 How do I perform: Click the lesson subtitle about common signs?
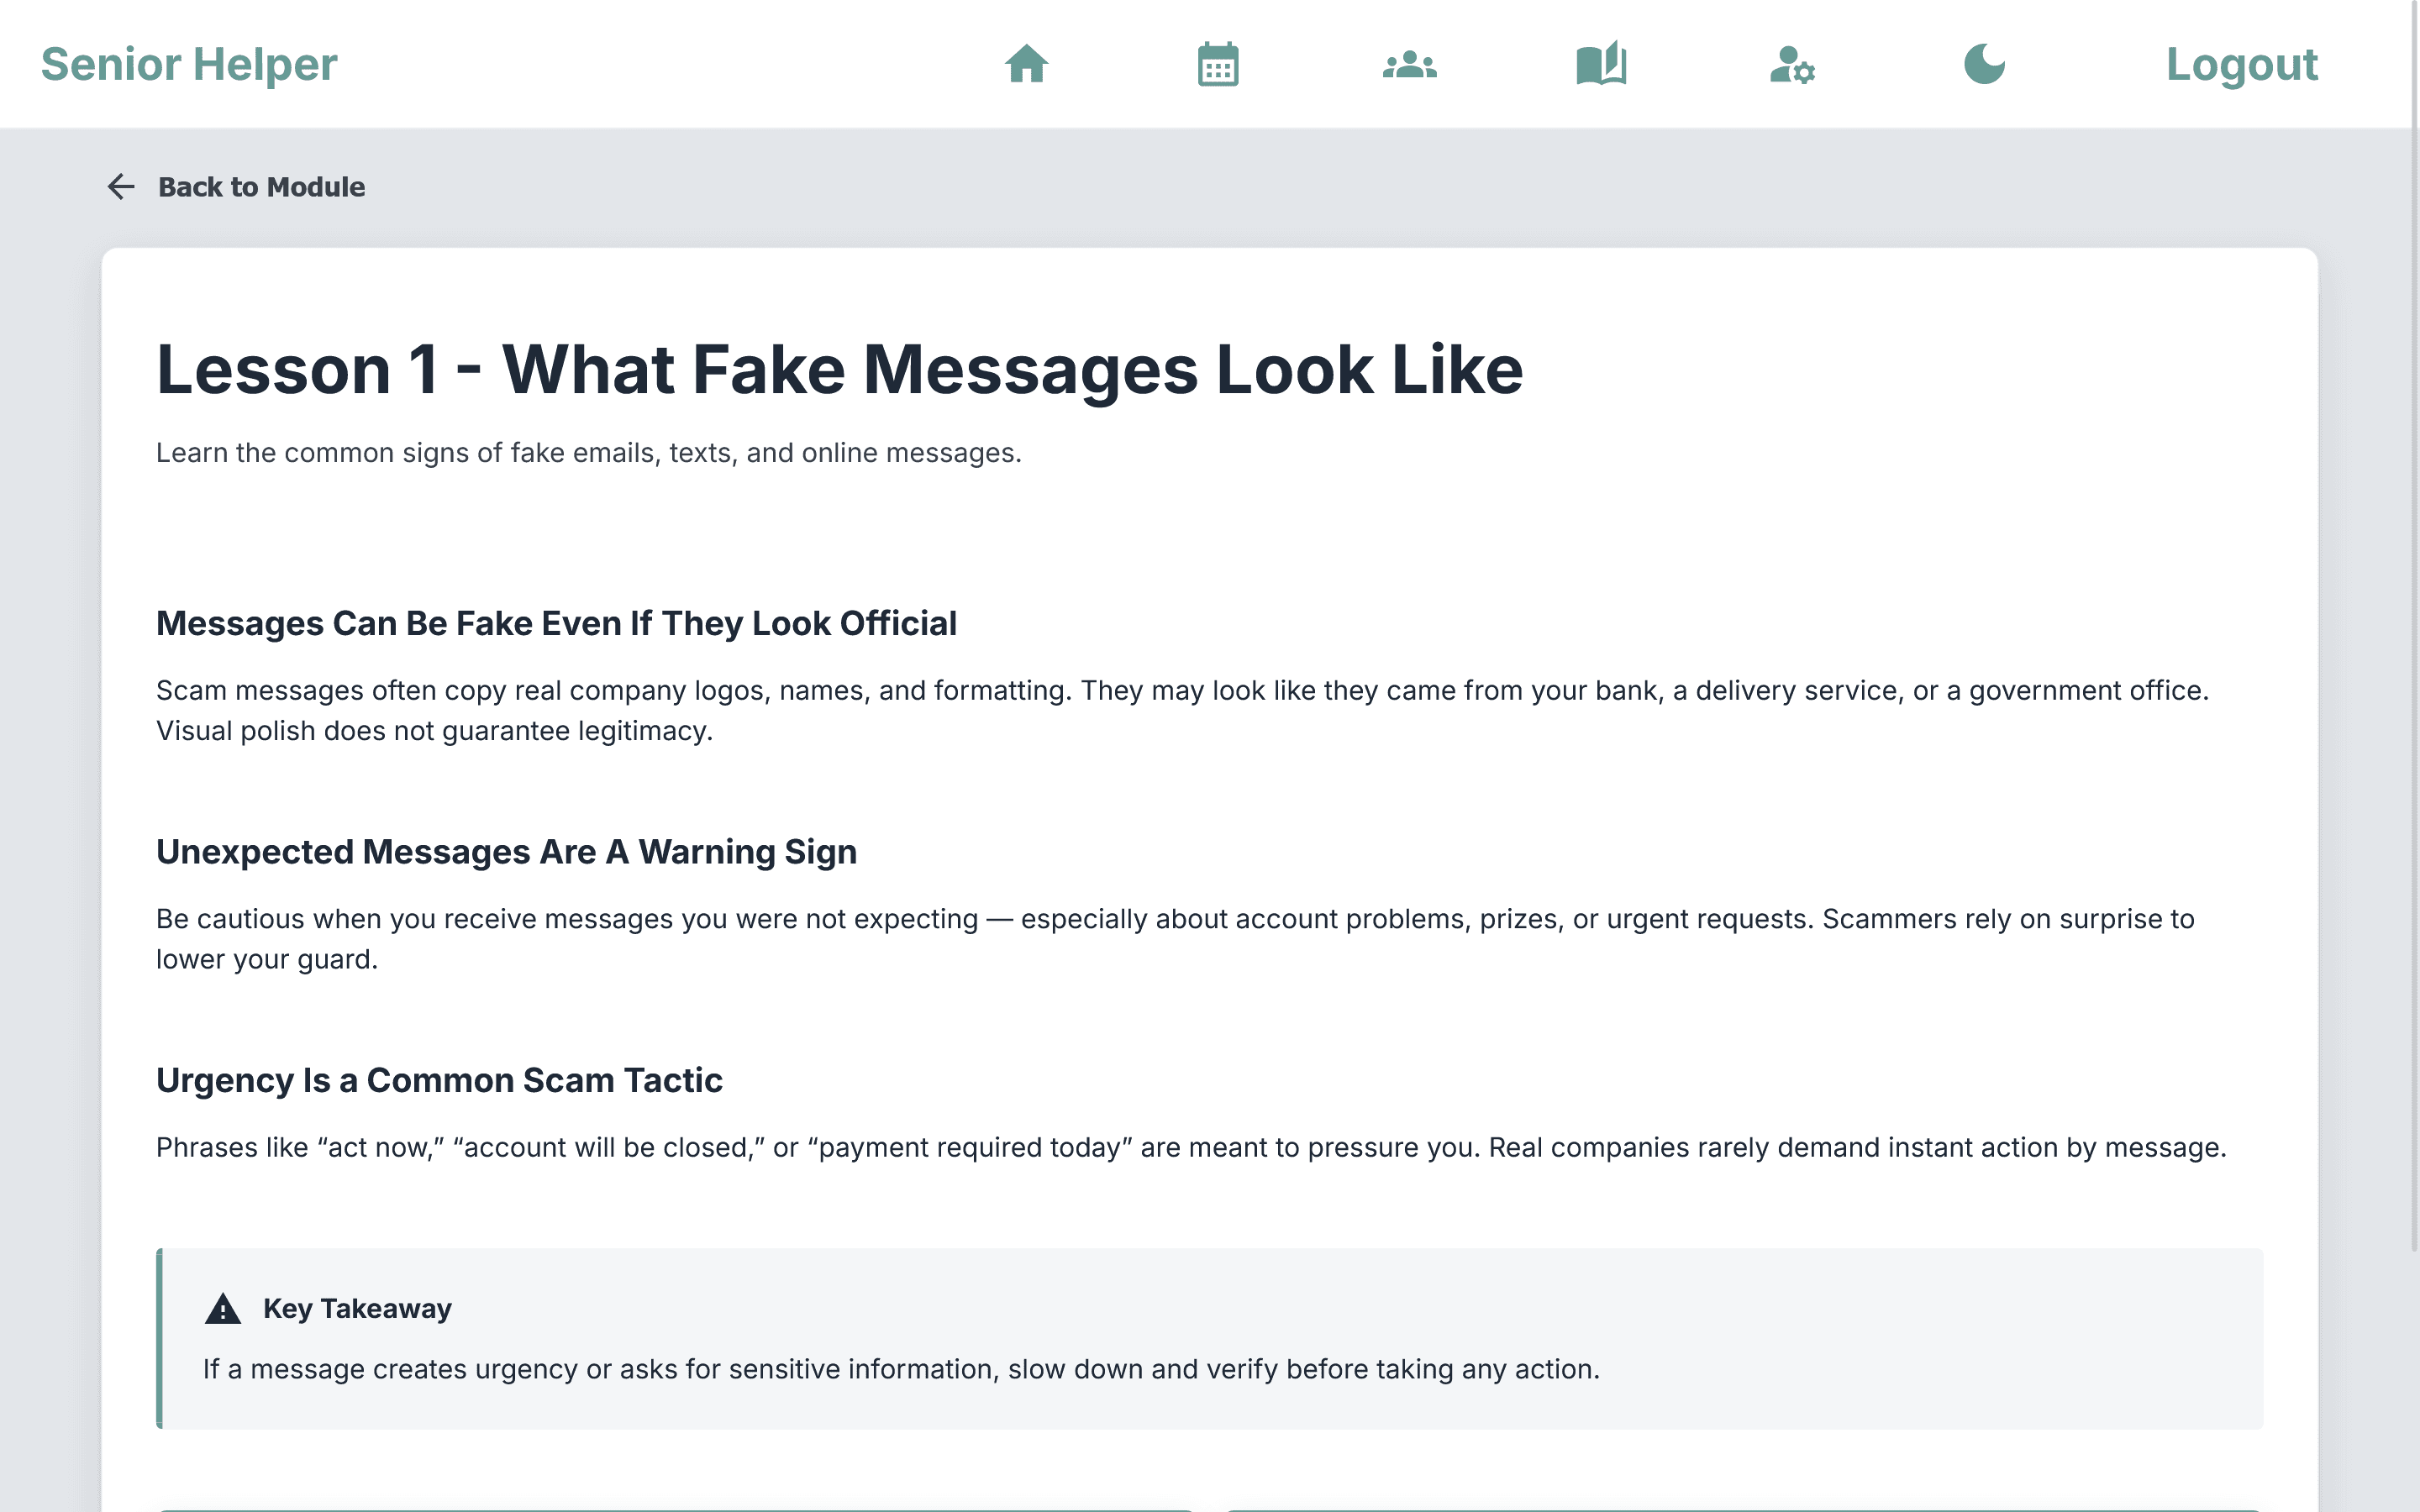tap(589, 453)
